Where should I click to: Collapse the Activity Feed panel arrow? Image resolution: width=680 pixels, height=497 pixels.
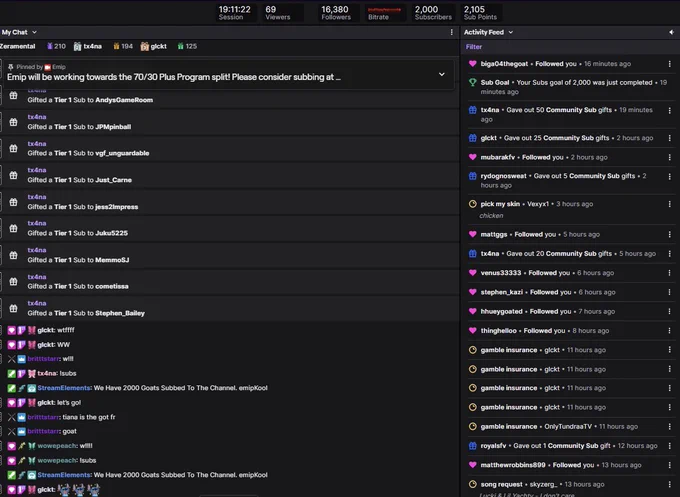coord(671,32)
